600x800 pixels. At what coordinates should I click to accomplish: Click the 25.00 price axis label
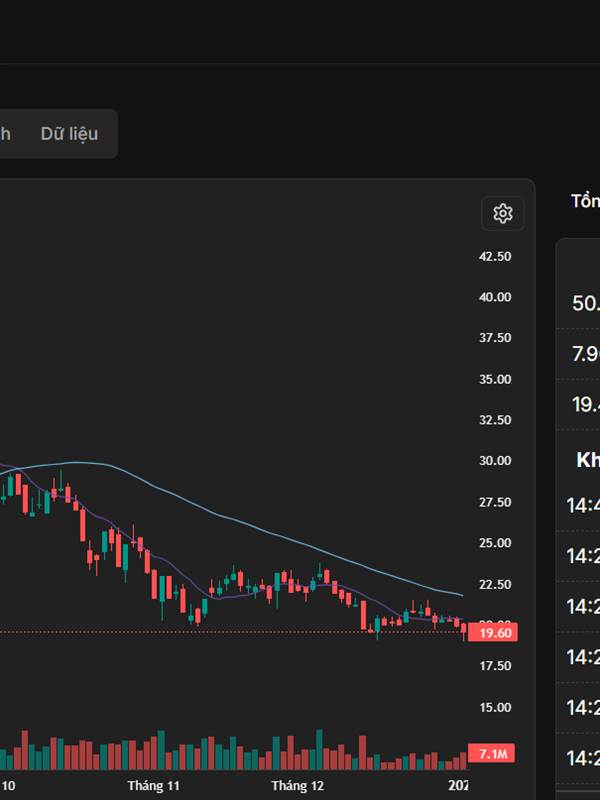495,543
